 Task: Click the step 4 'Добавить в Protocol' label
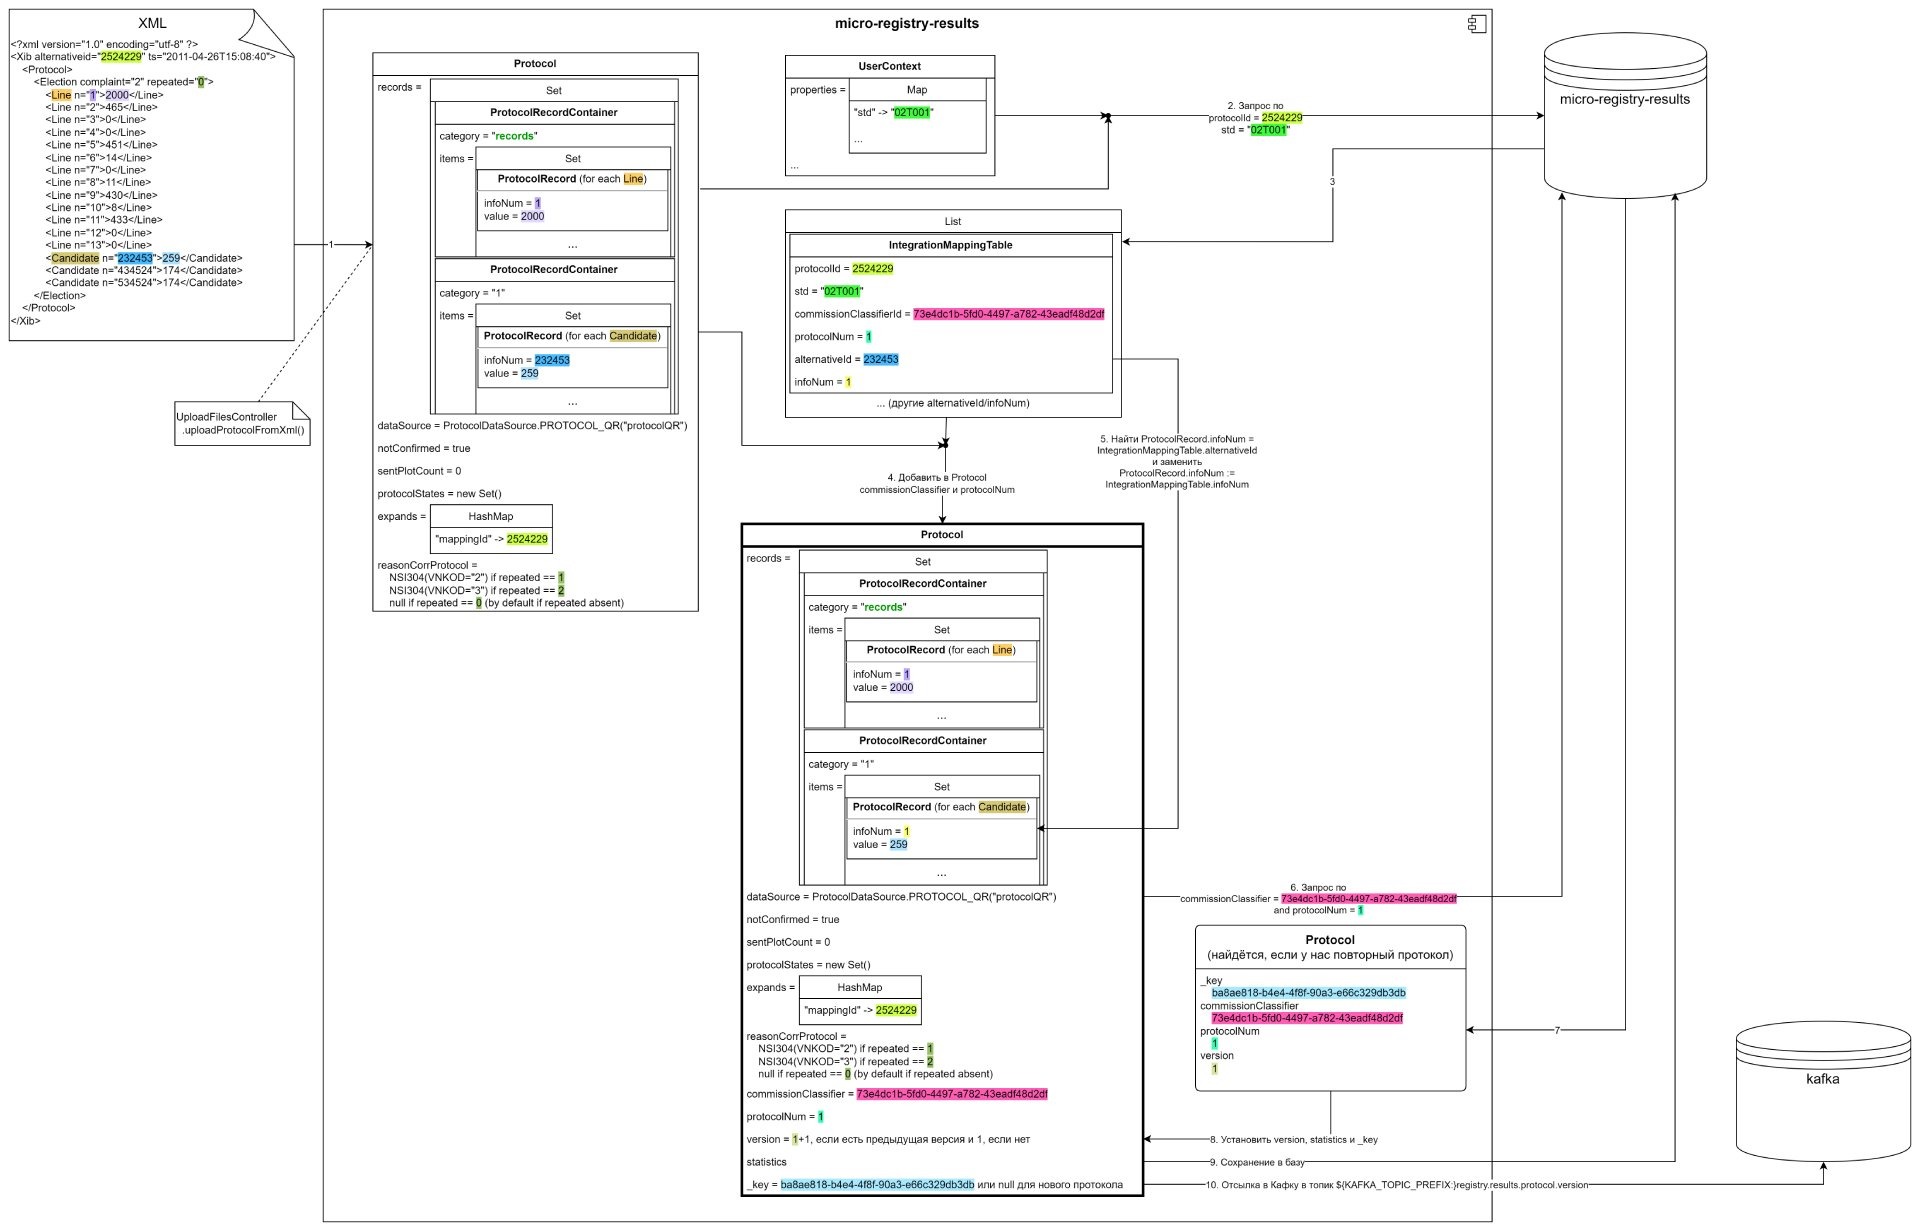[x=937, y=484]
